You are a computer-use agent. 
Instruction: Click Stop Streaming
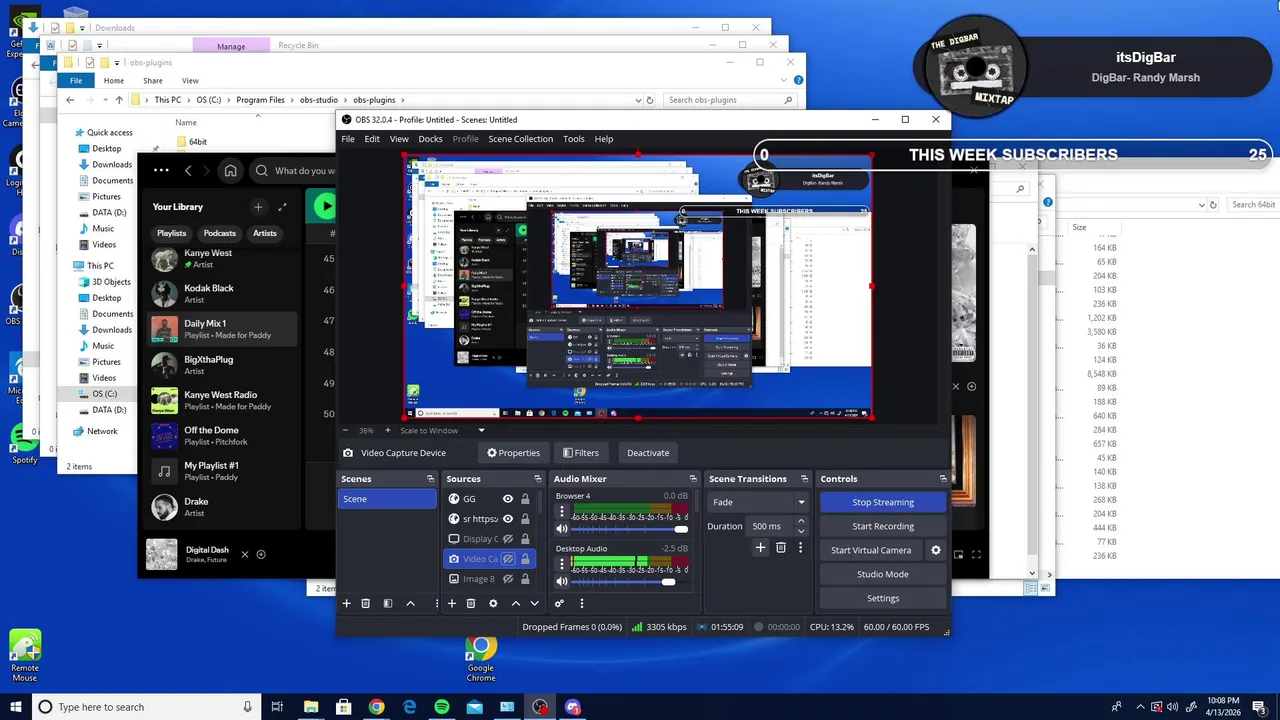click(883, 502)
